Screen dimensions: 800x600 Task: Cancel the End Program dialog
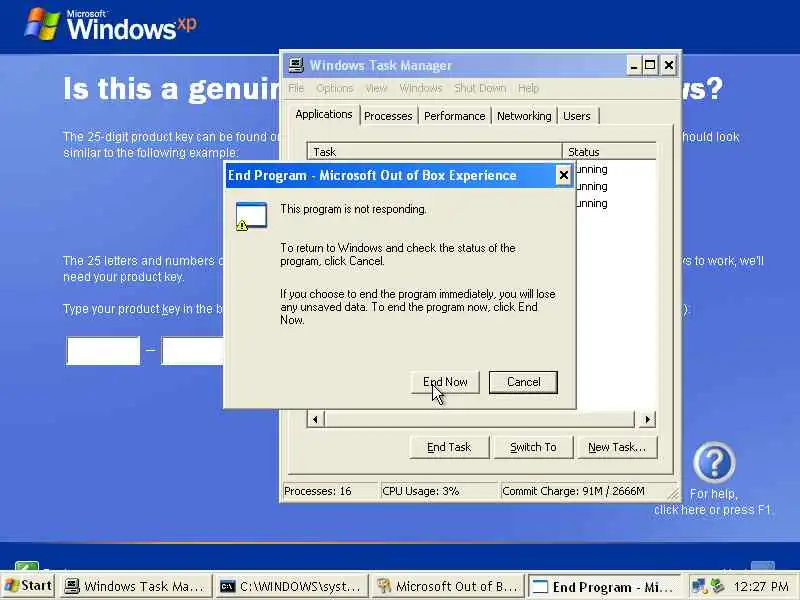523,382
